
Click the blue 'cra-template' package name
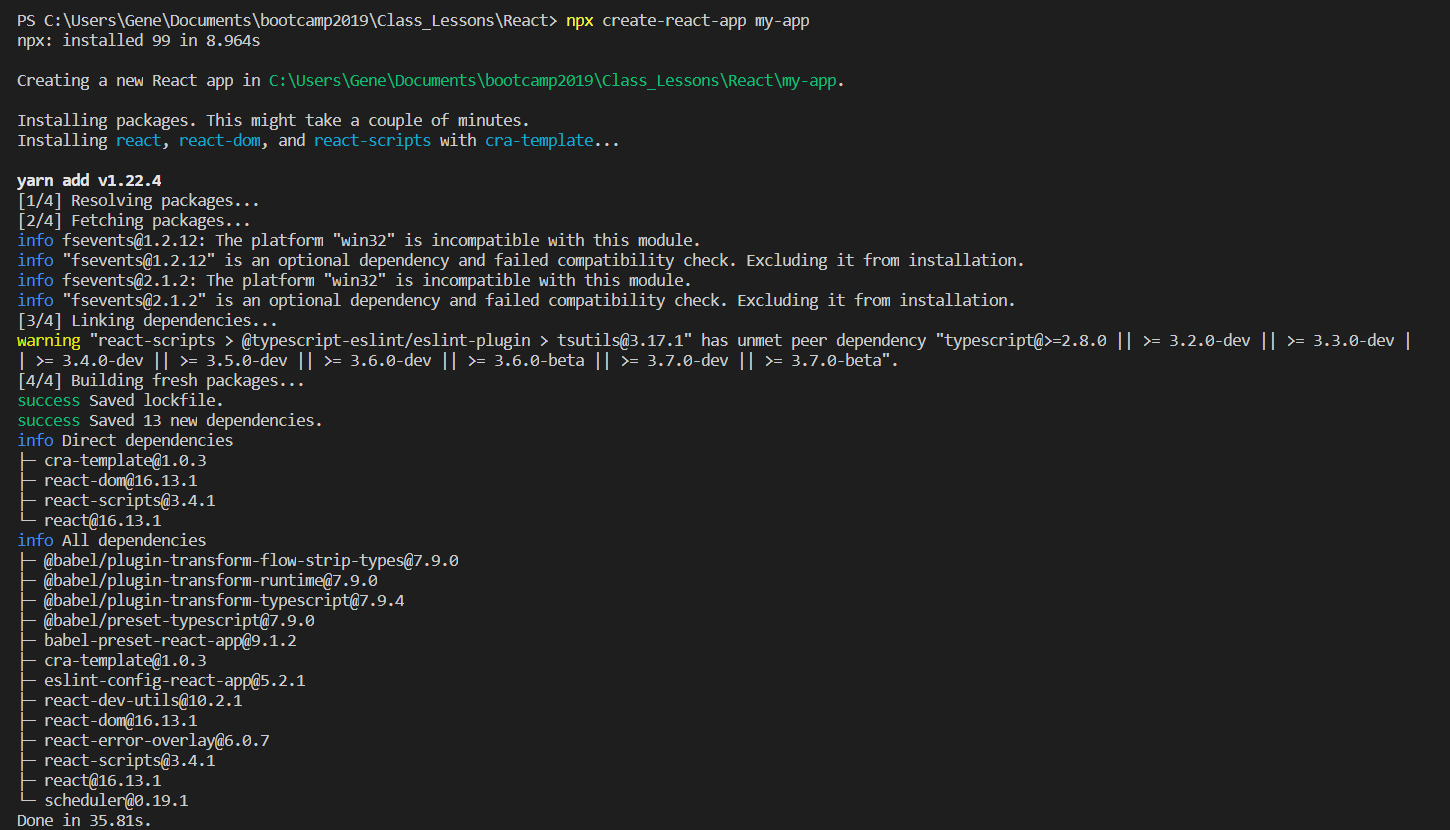[x=539, y=141]
